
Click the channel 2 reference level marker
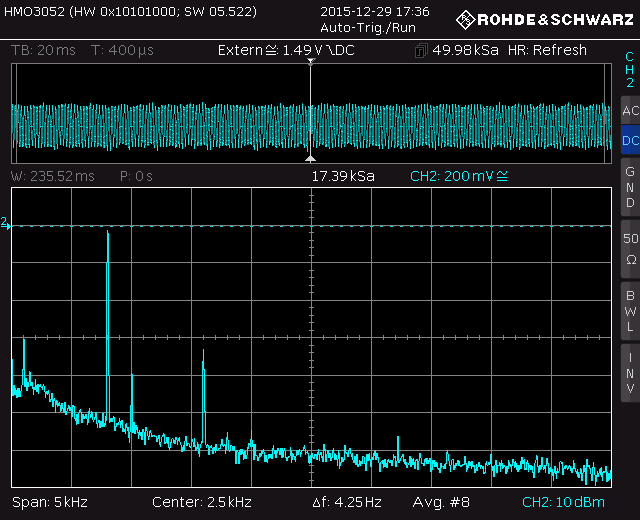coord(5,224)
